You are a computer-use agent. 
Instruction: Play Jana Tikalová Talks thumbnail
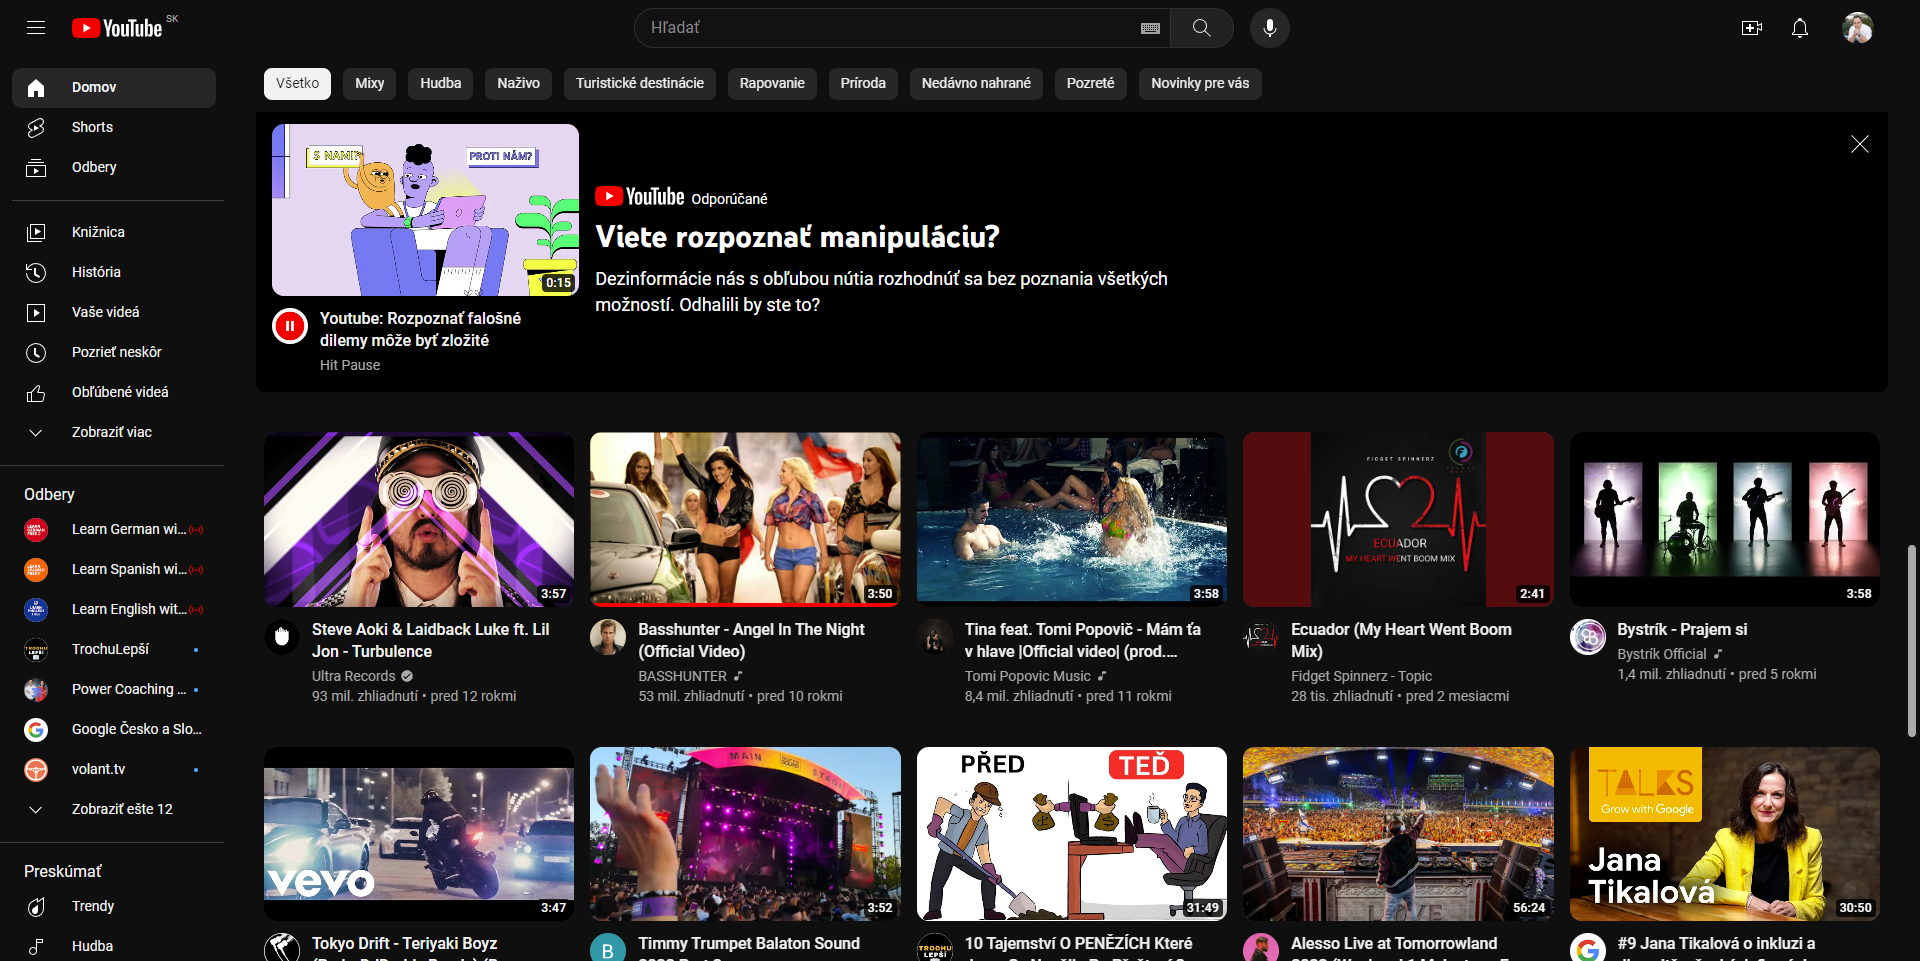click(x=1725, y=834)
